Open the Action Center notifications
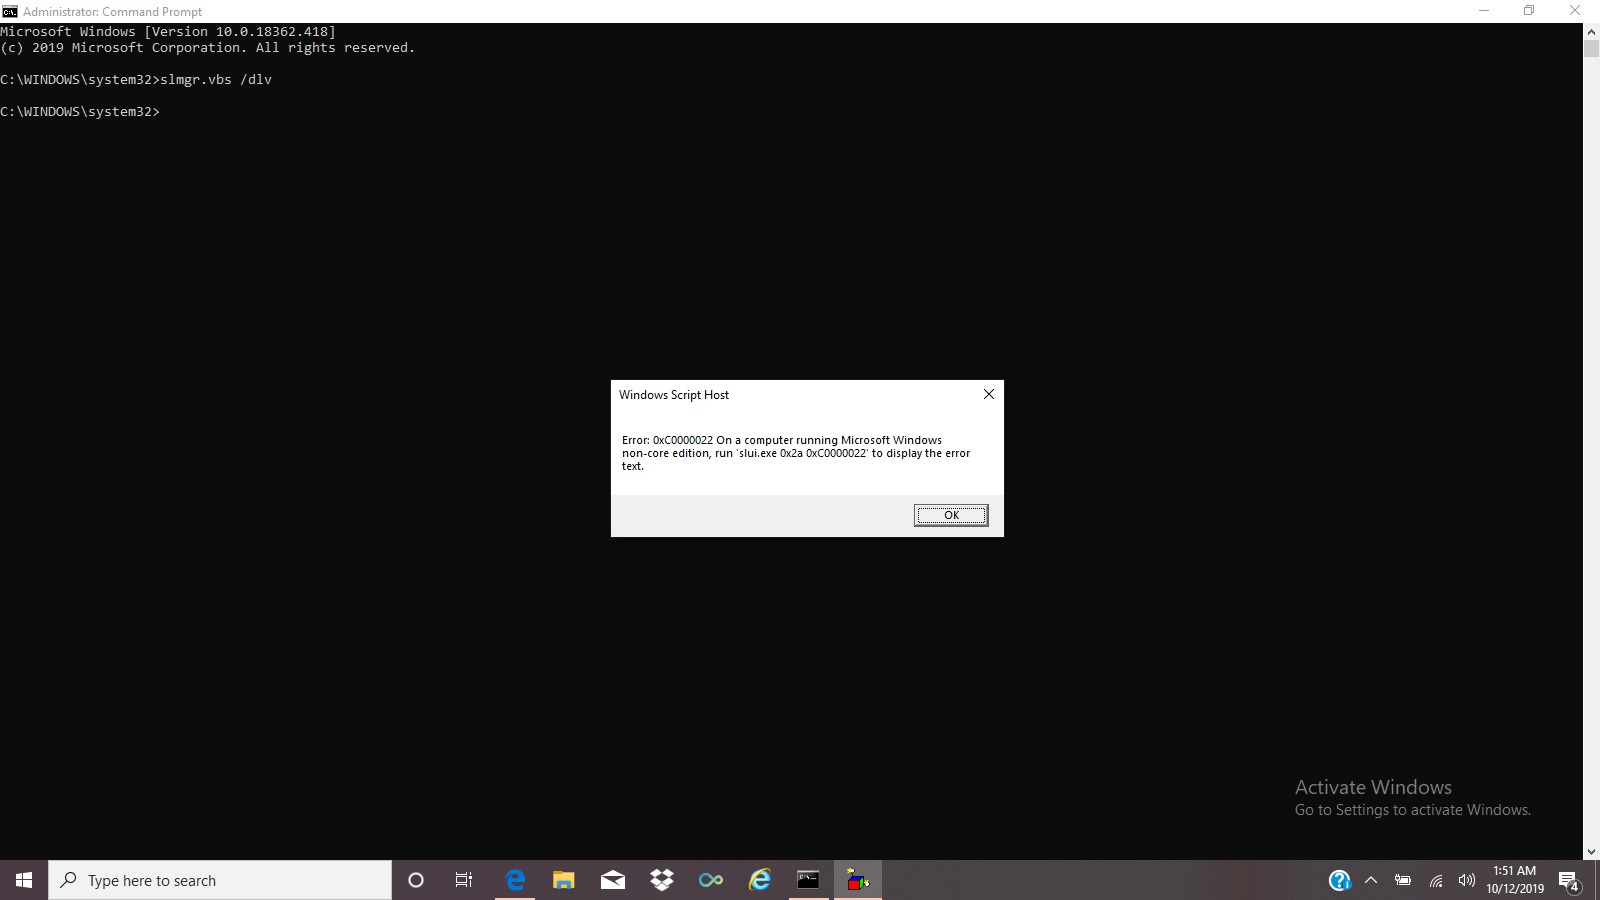The width and height of the screenshot is (1600, 900). (1570, 880)
